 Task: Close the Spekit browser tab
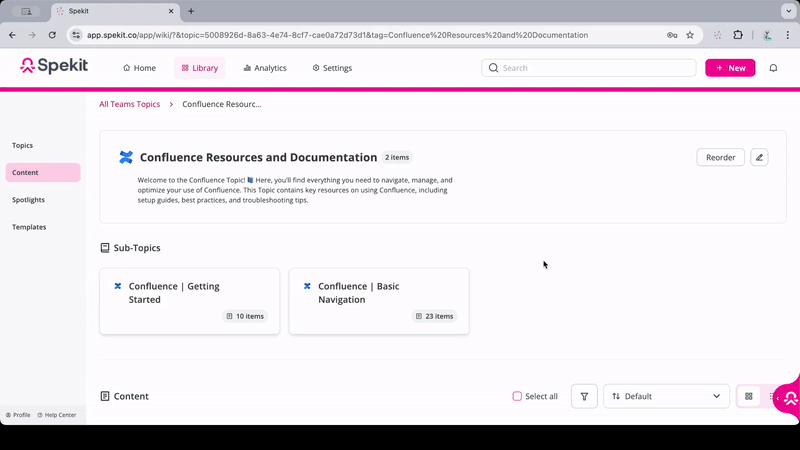[171, 11]
